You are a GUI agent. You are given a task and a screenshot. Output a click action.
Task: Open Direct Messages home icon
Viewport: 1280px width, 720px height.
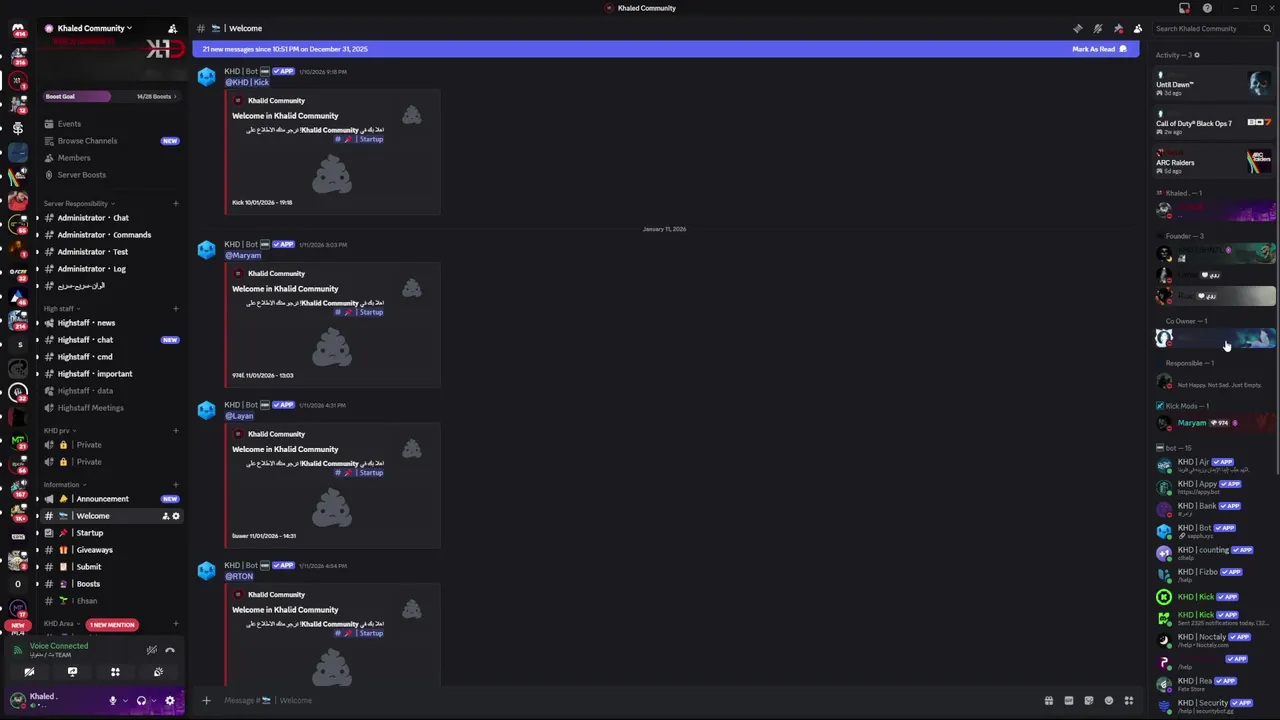click(x=17, y=29)
